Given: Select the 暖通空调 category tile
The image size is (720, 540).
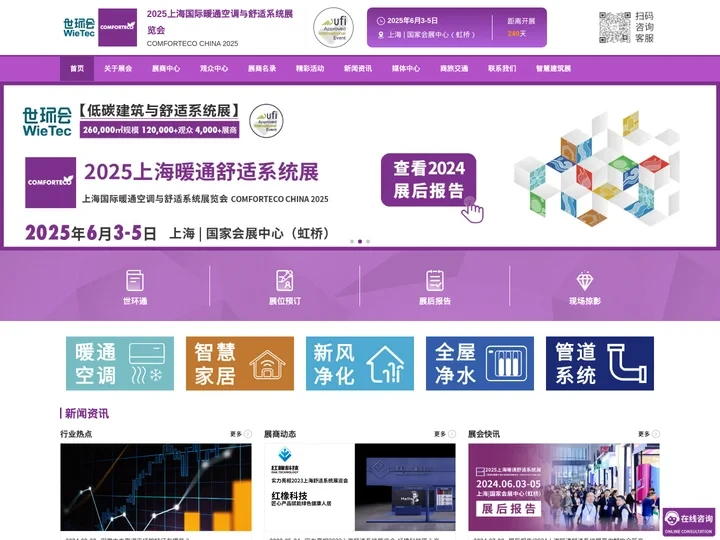Looking at the screenshot, I should [120, 363].
